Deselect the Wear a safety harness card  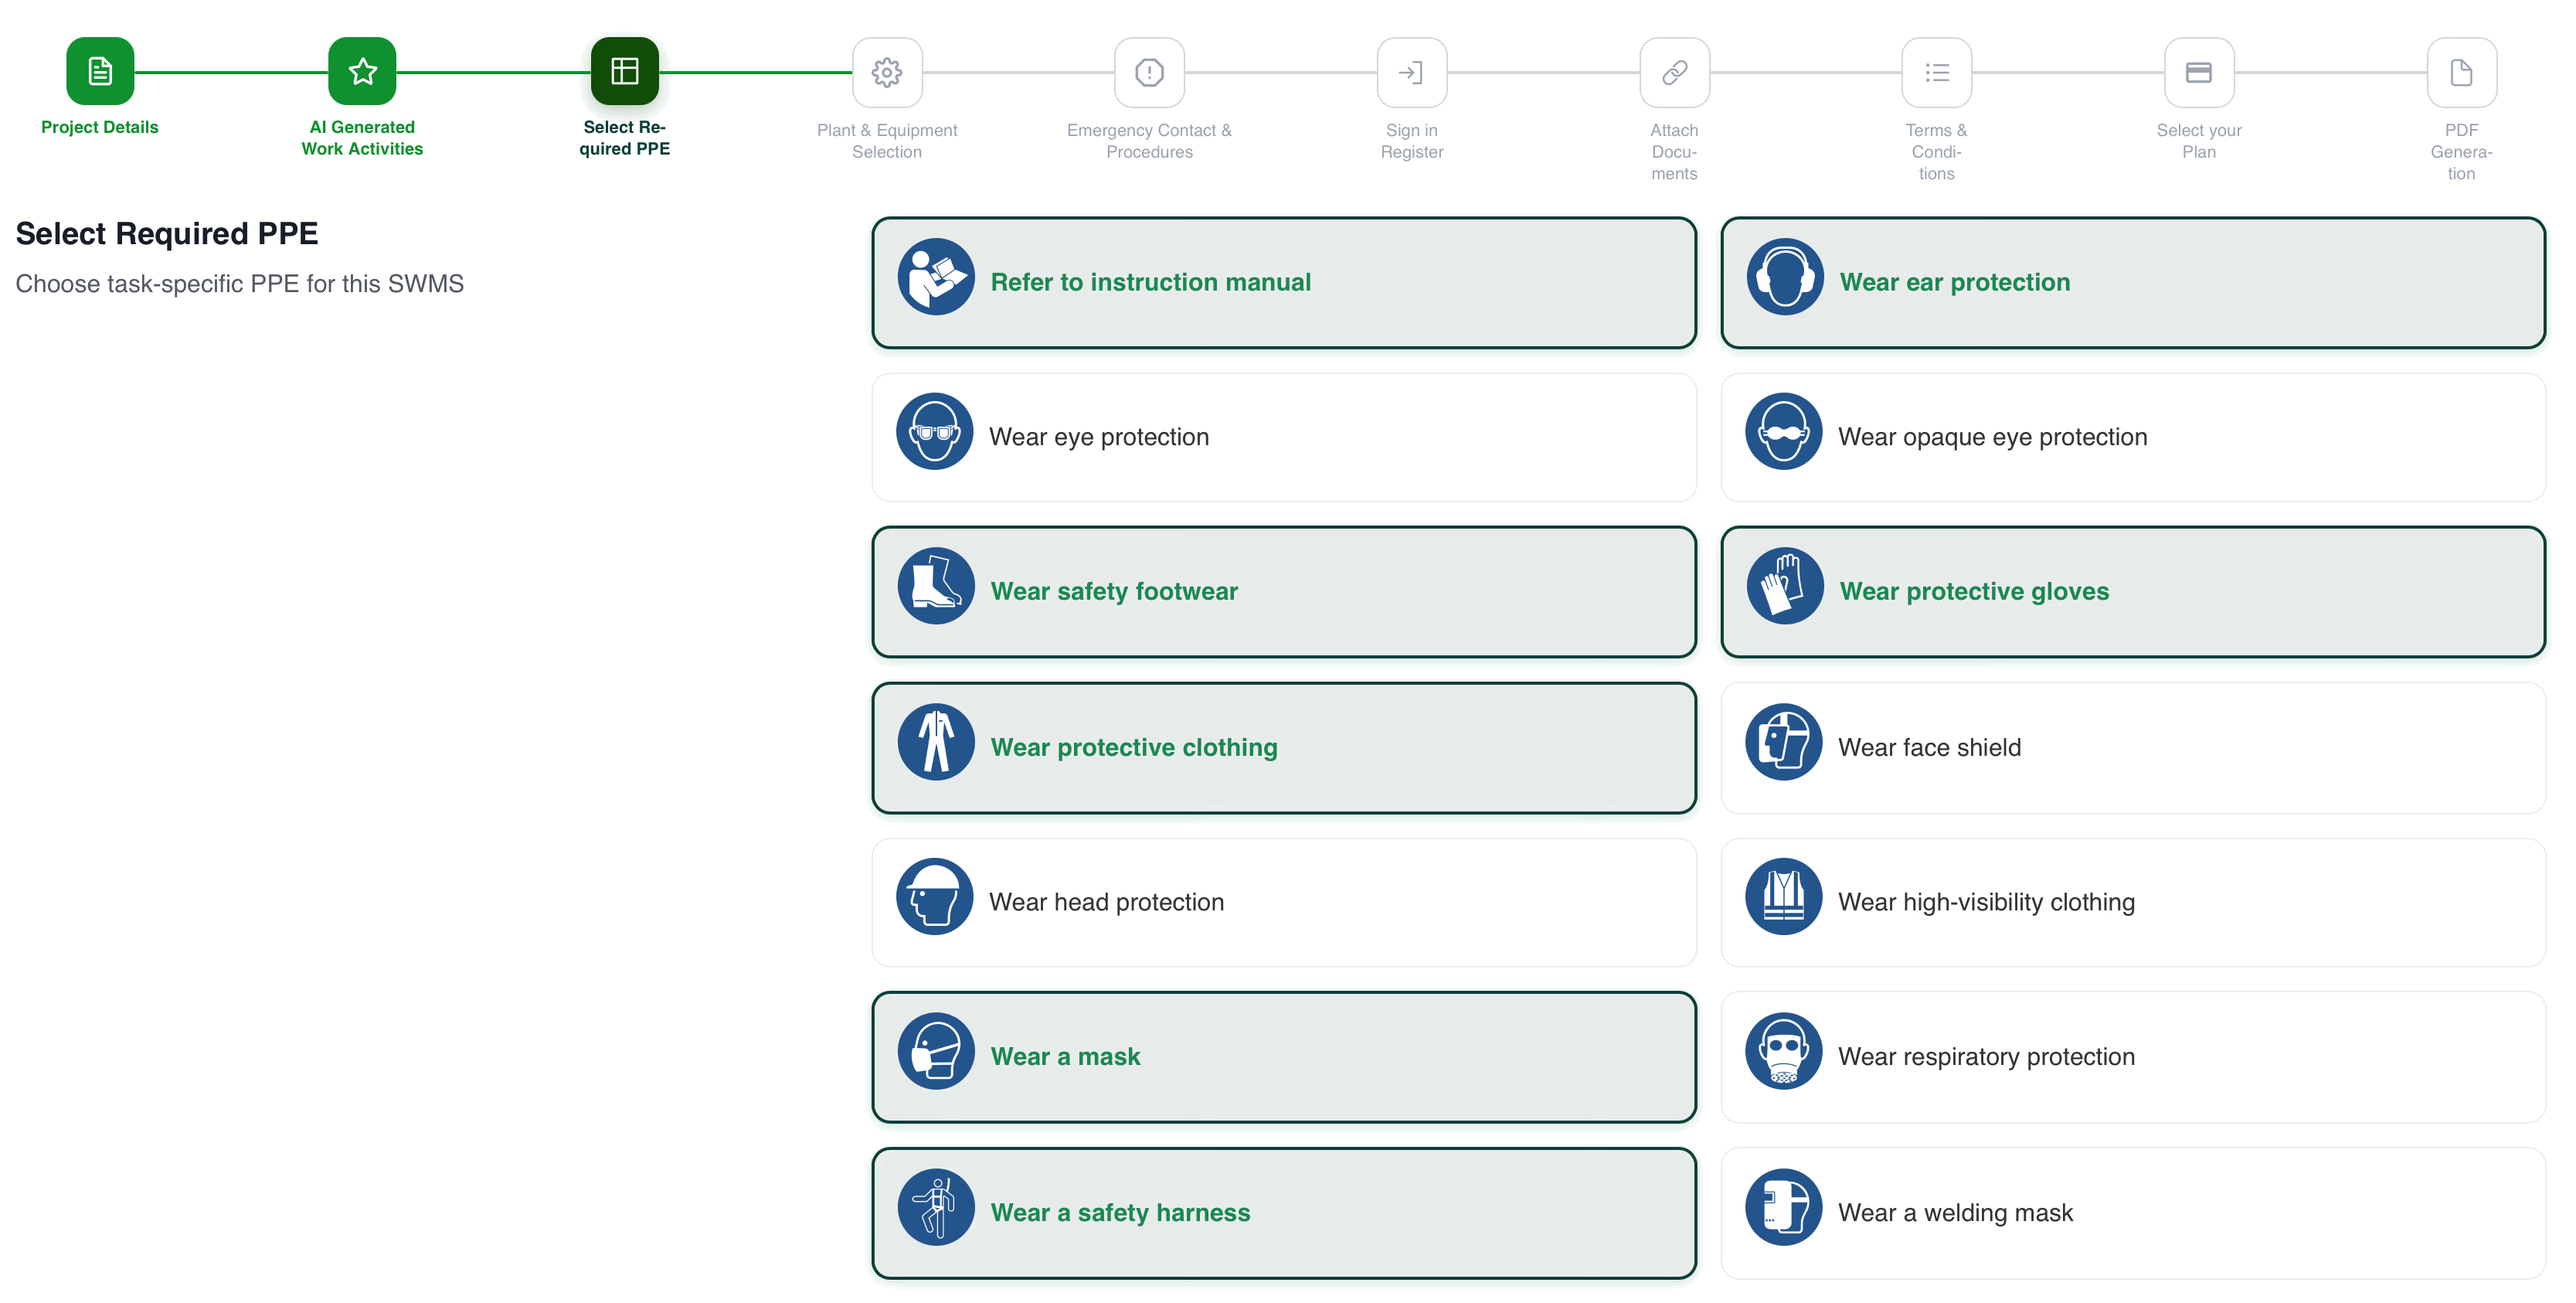point(1284,1213)
